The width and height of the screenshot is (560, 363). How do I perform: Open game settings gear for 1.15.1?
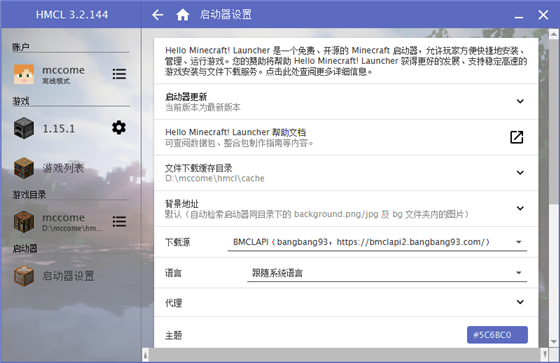click(x=119, y=128)
